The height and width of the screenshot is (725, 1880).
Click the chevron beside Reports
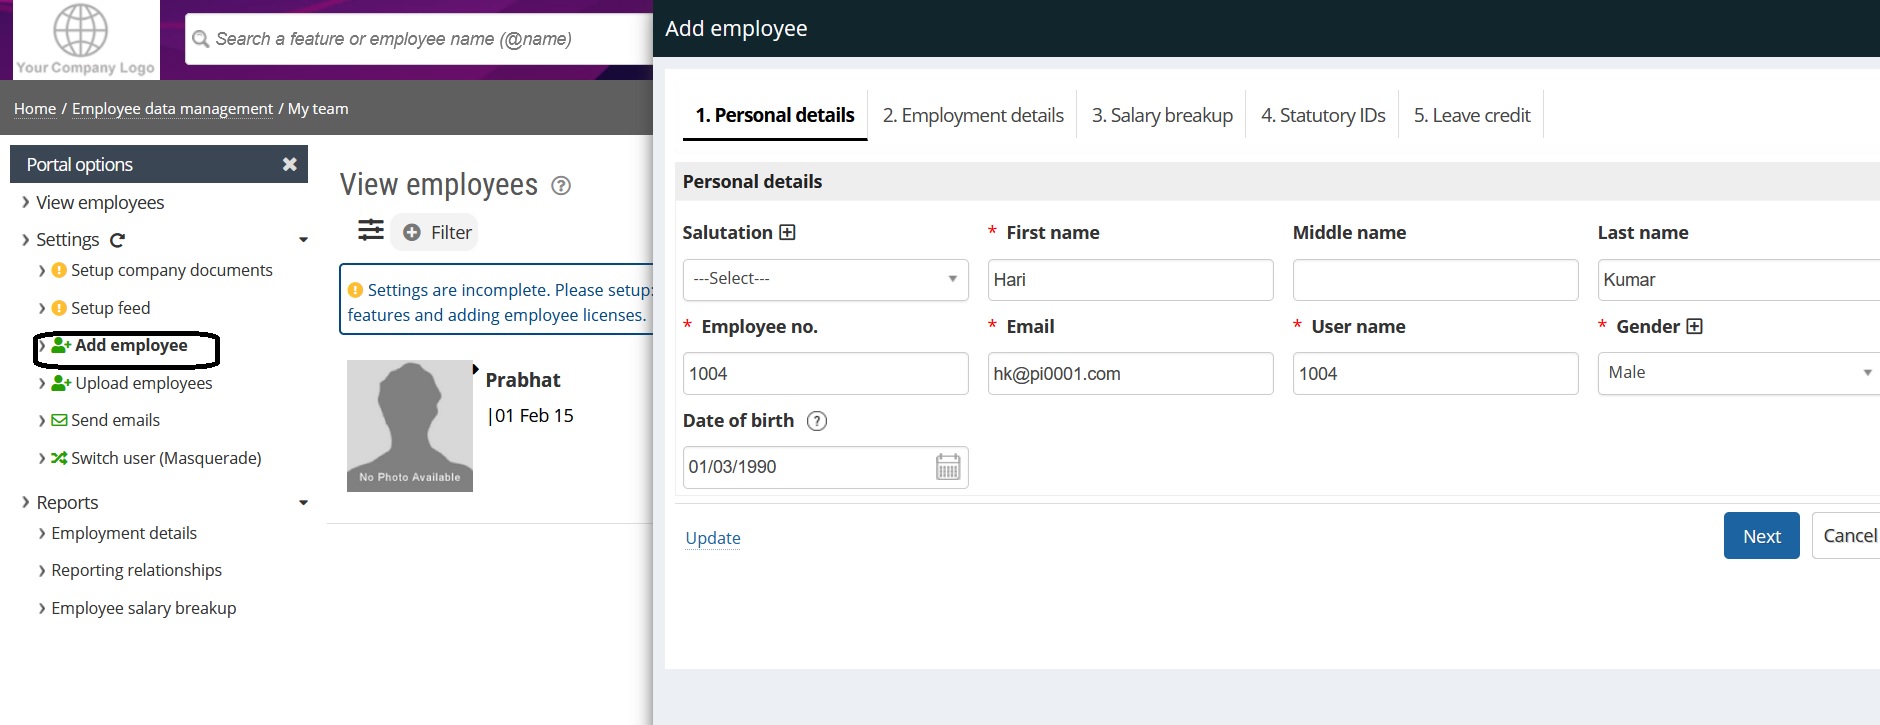tap(26, 502)
